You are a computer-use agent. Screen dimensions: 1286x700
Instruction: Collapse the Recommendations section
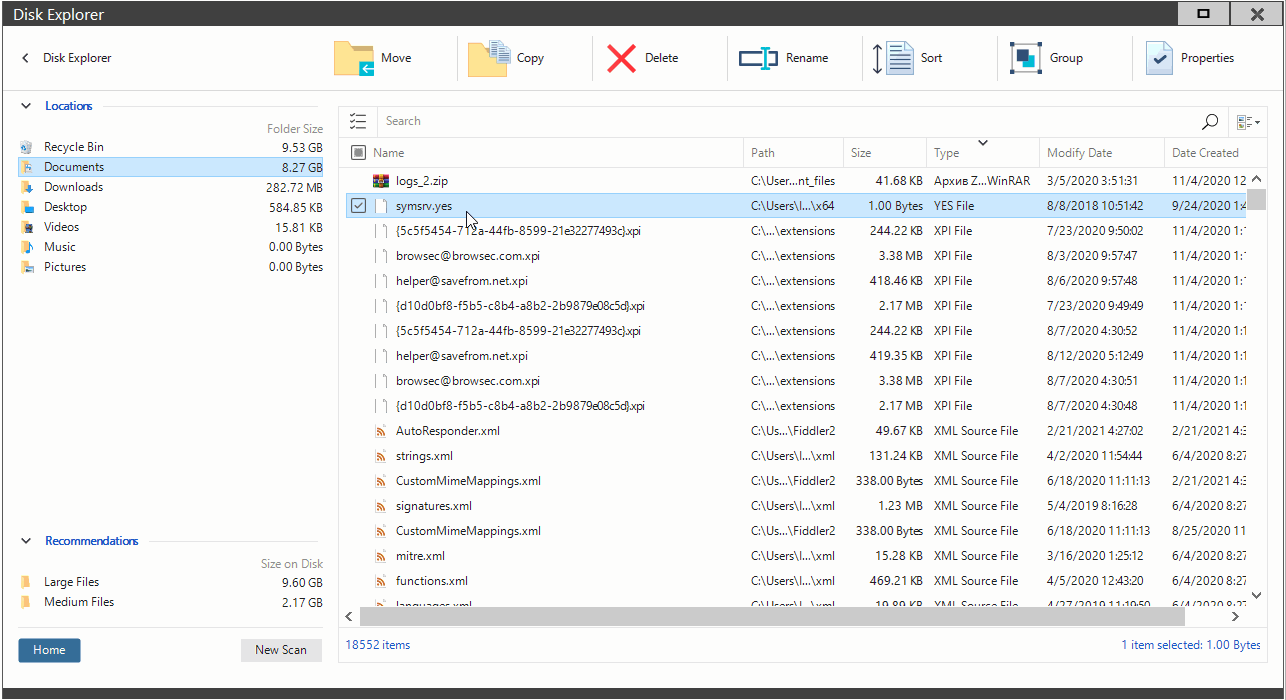26,541
